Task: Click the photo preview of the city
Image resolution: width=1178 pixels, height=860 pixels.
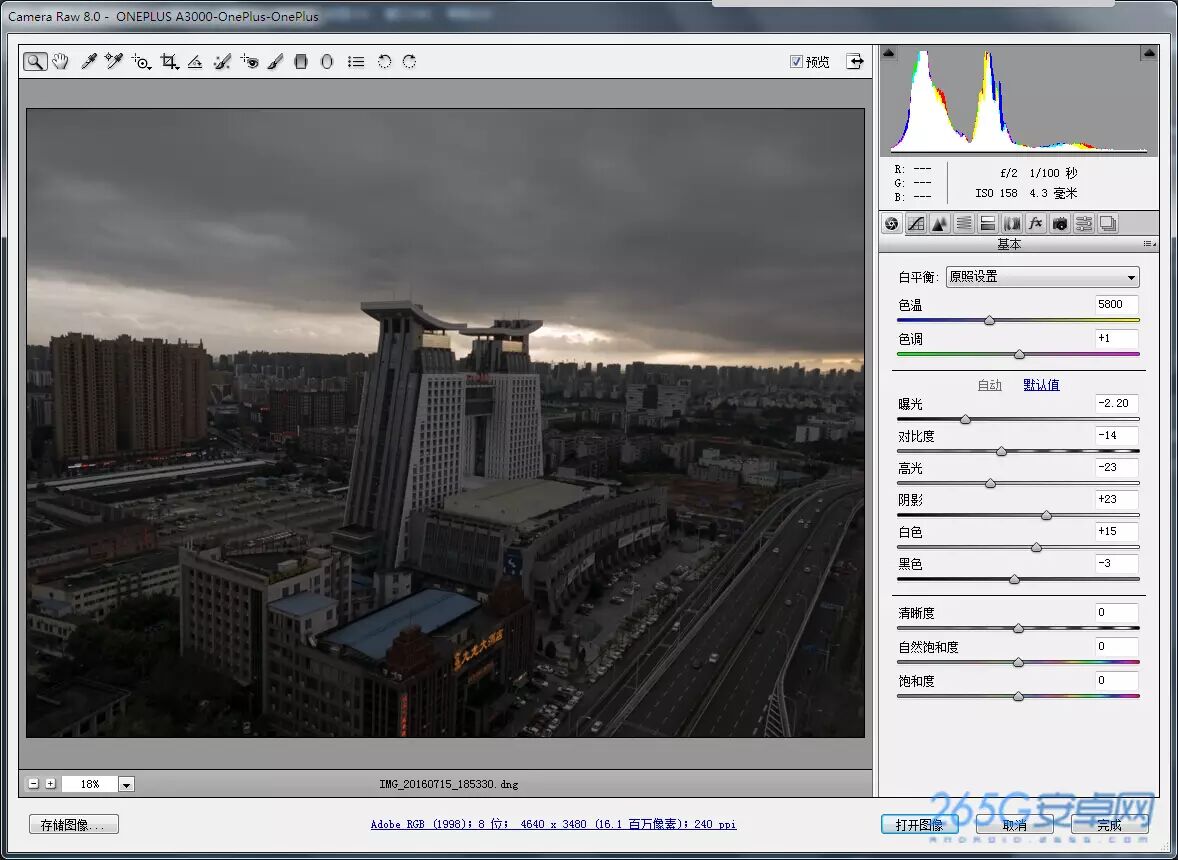Action: click(x=446, y=423)
